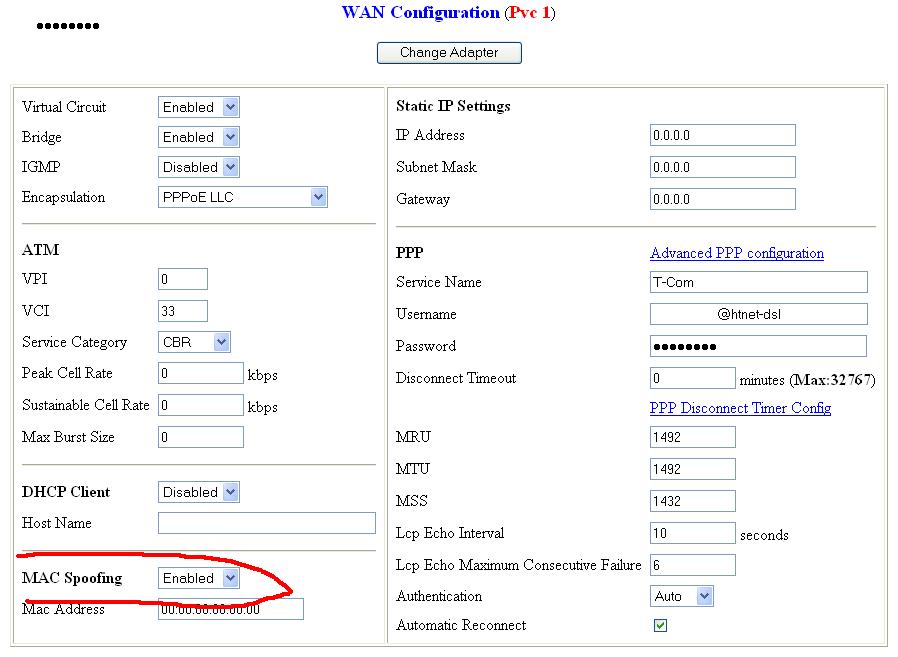The image size is (898, 657).
Task: Click the Static IP Settings heading
Action: coord(453,106)
